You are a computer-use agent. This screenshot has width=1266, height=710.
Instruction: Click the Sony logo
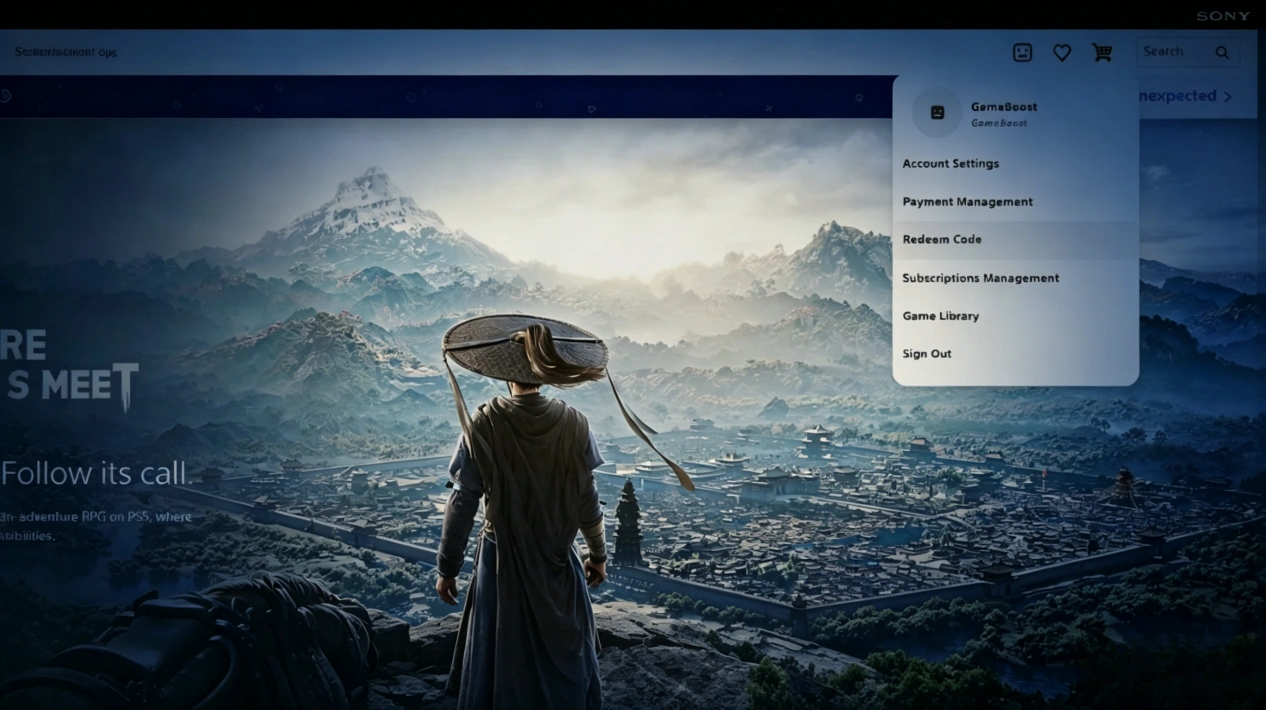(1223, 16)
